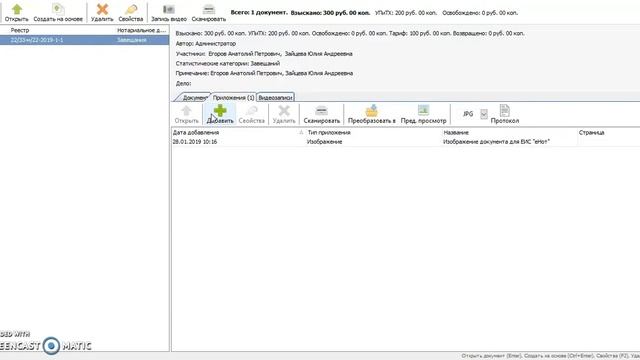This screenshot has height=360, width=640.
Task: Click Свойства in the attachments toolbar
Action: pyautogui.click(x=252, y=114)
